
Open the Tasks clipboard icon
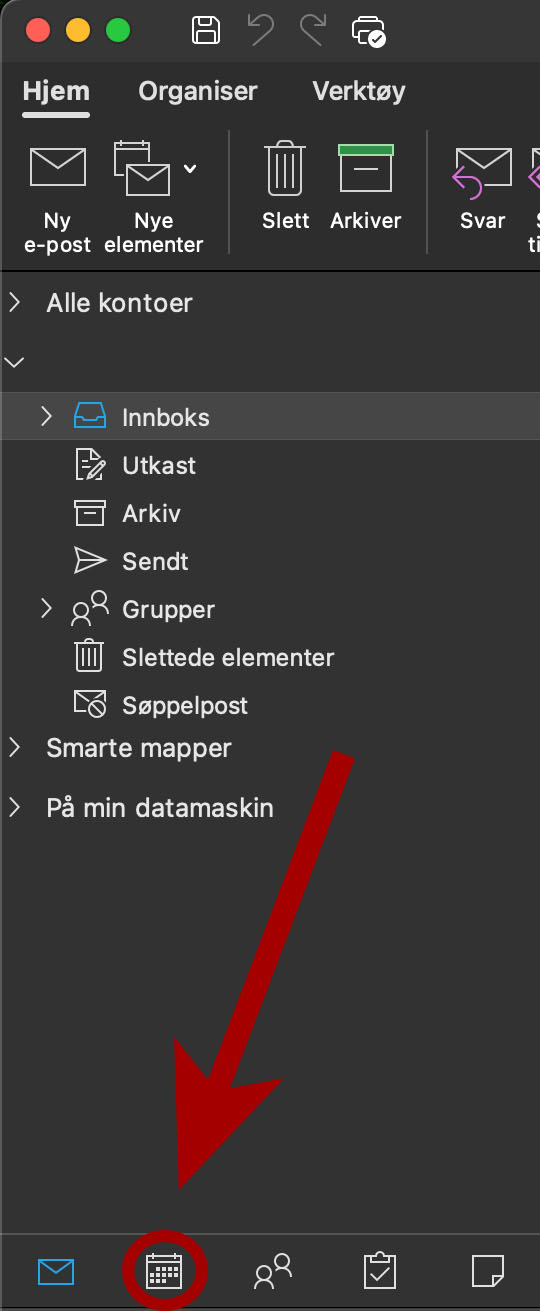click(x=379, y=1271)
